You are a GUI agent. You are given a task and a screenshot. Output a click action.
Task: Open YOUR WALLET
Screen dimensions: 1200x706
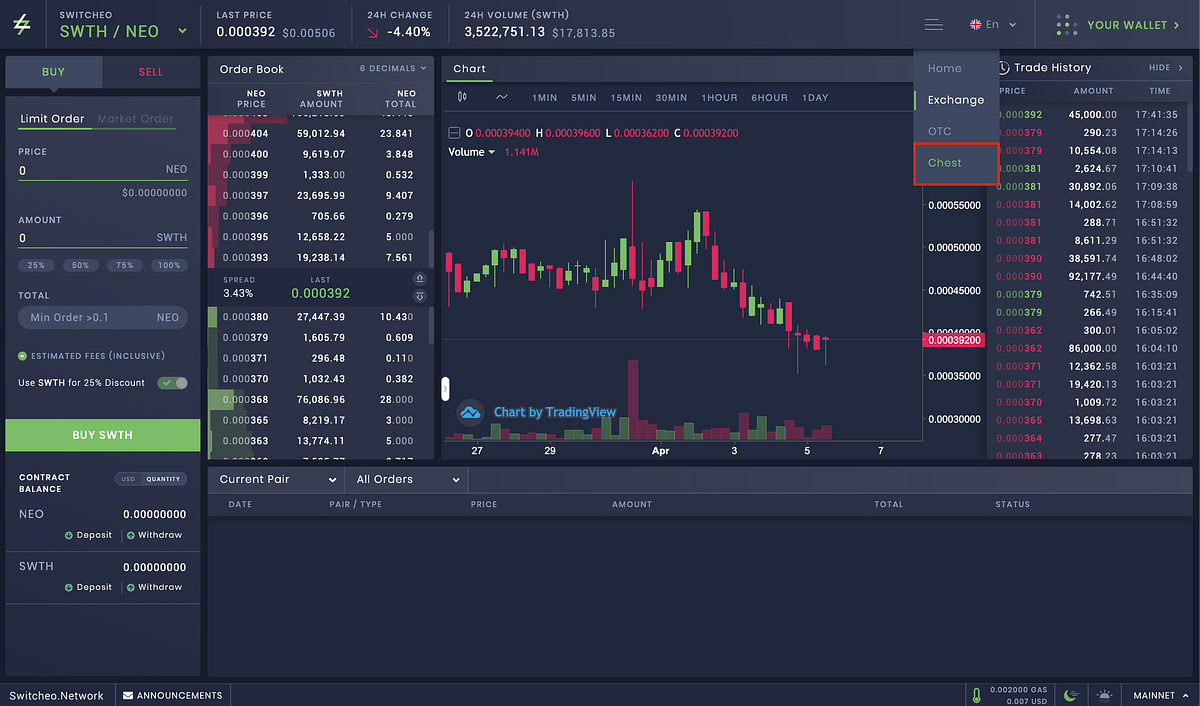1133,25
